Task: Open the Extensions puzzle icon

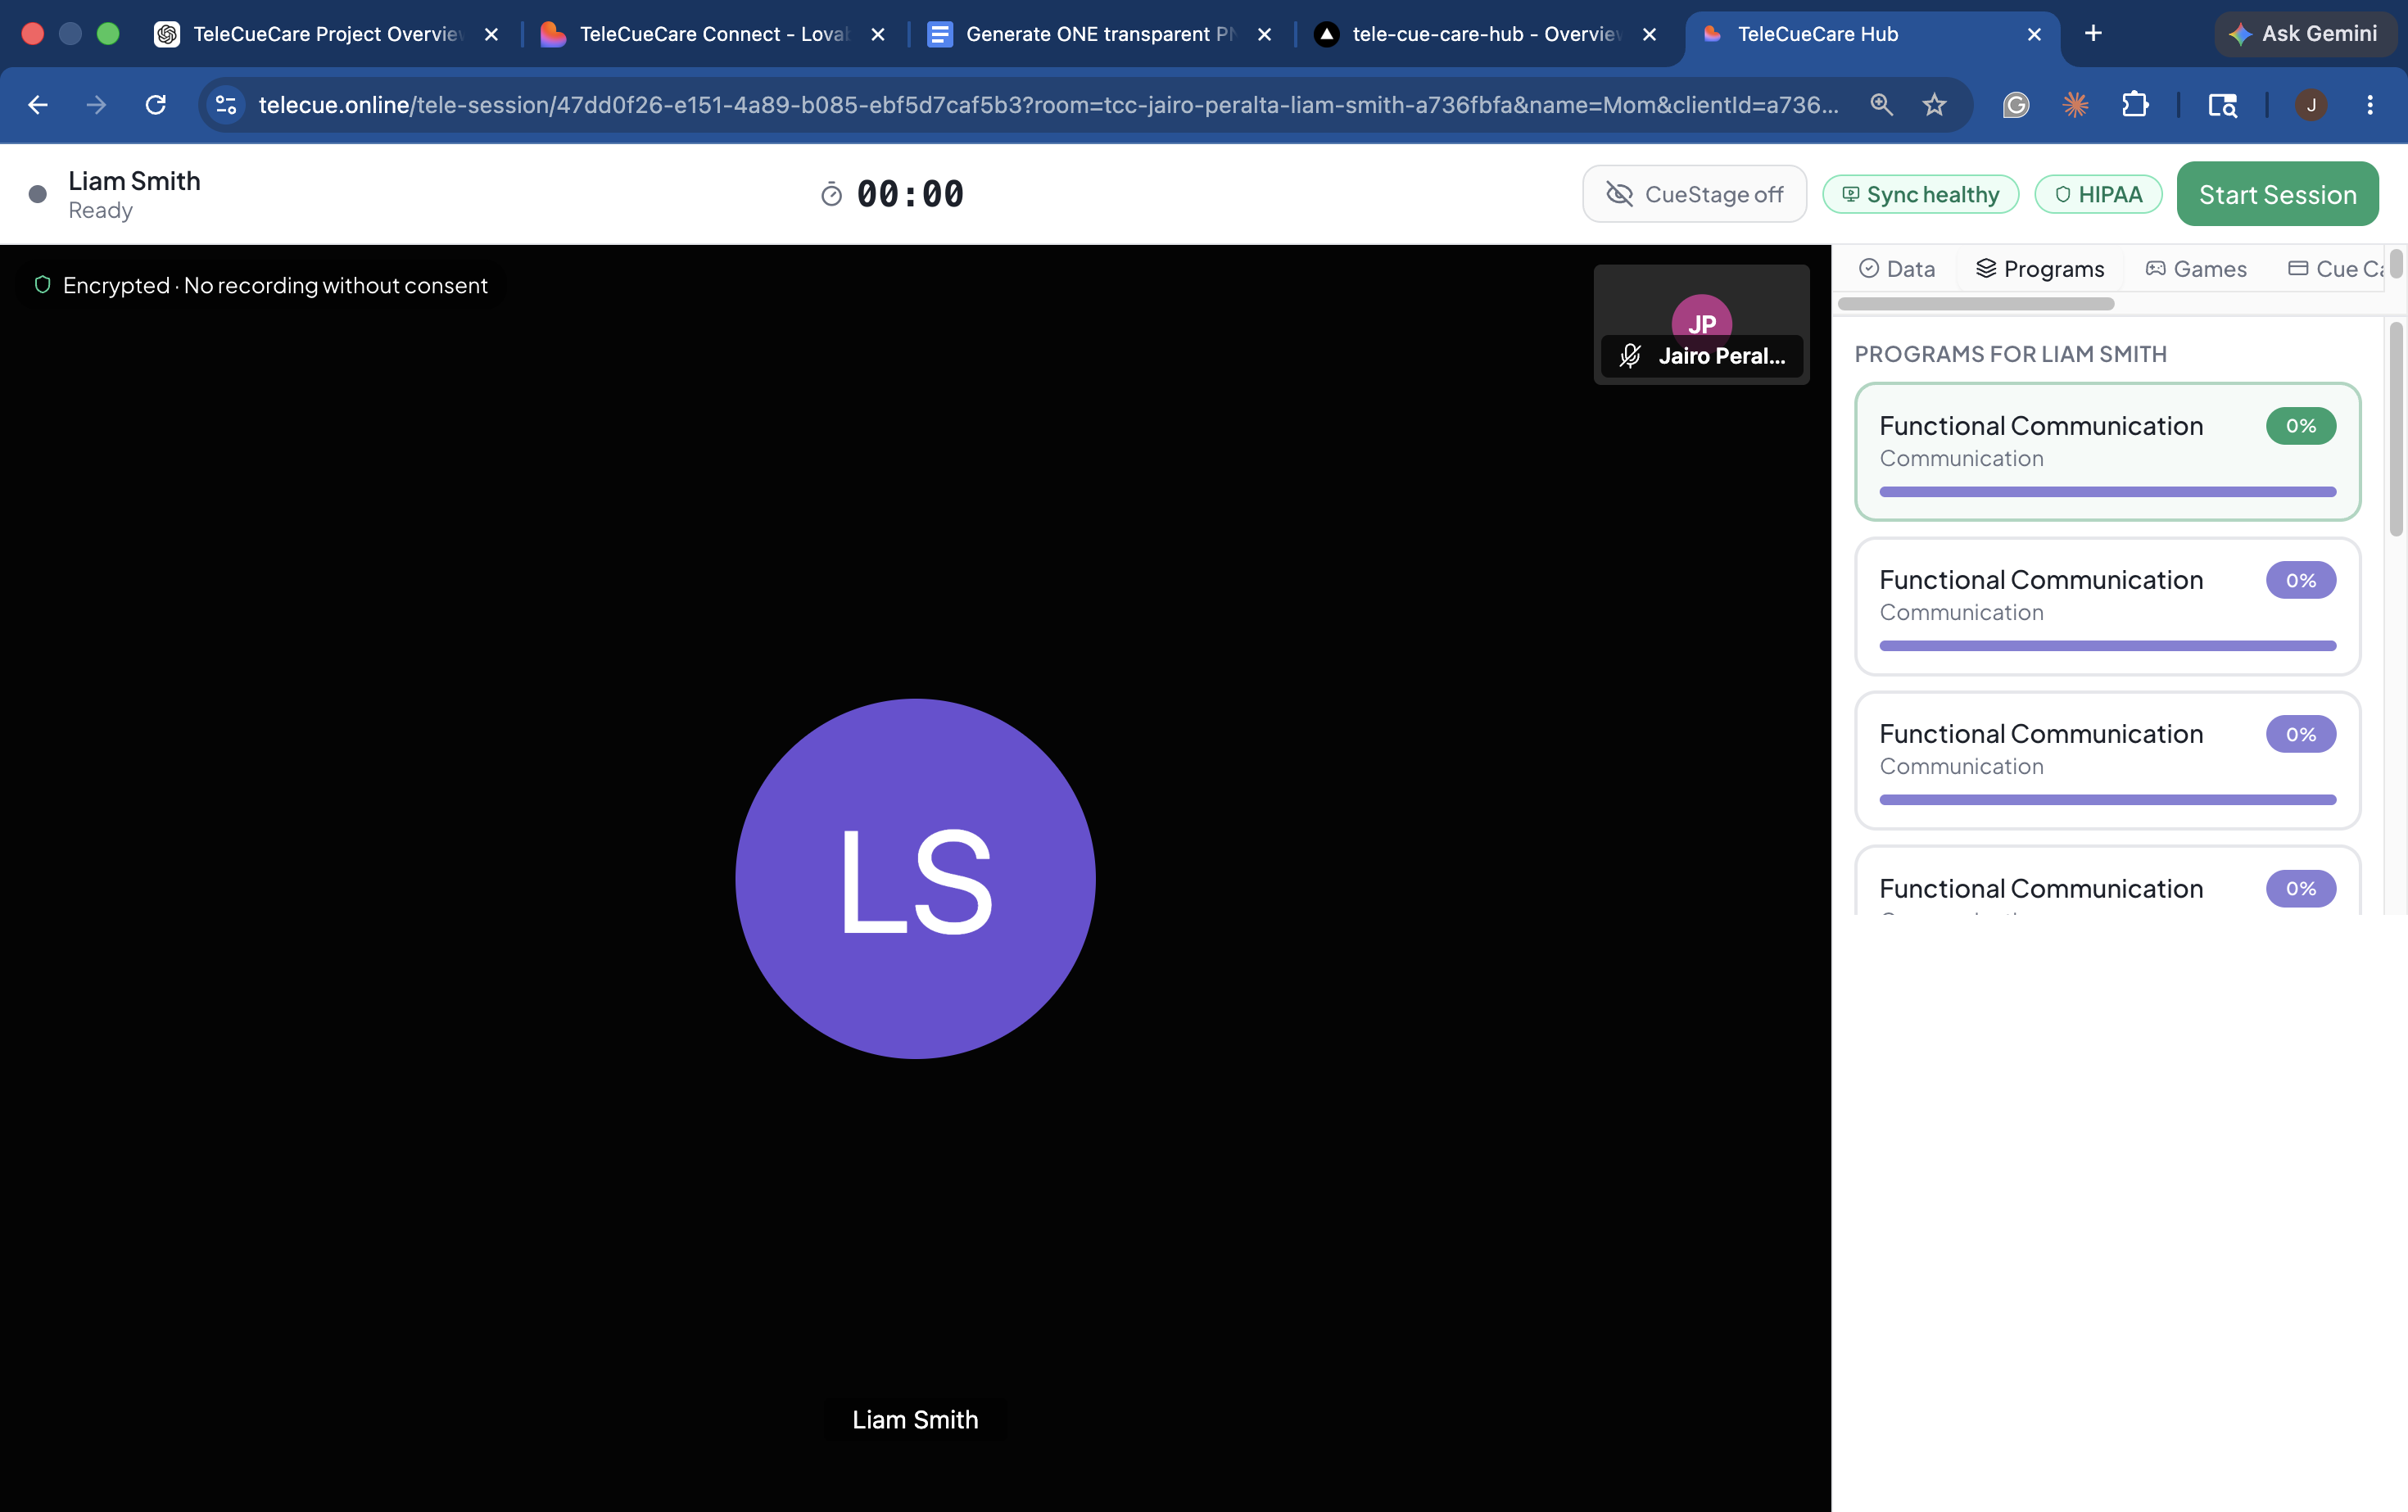Action: click(x=2135, y=105)
